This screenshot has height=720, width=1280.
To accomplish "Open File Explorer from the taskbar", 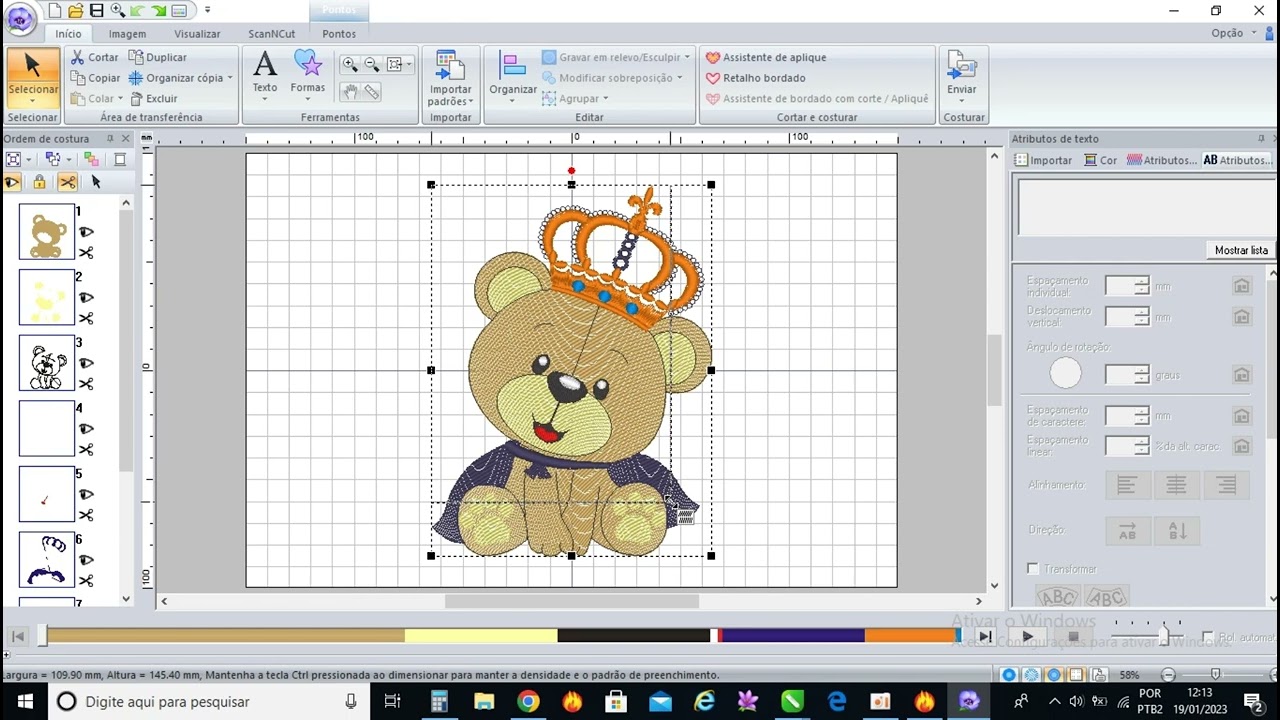I will point(484,701).
